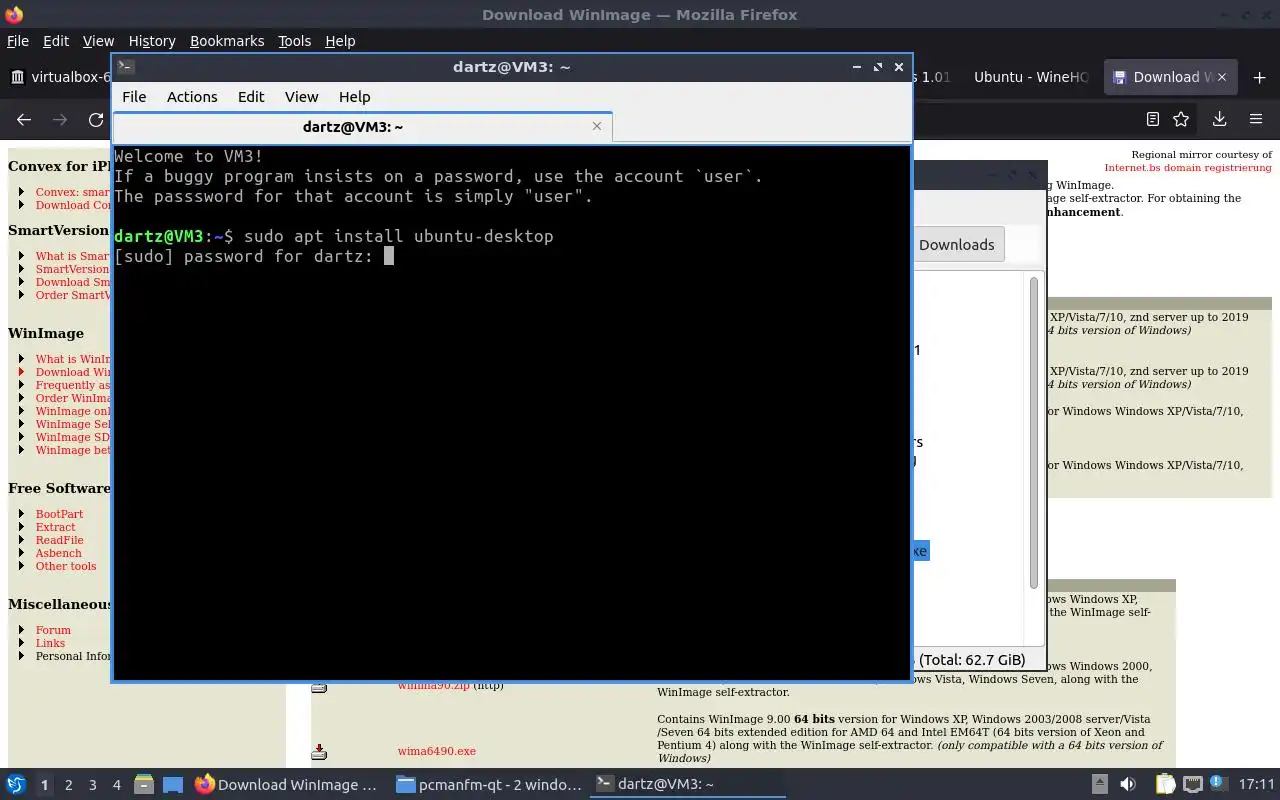Screen dimensions: 1280x800
Task: Open terminal Edit menu
Action: pyautogui.click(x=251, y=97)
